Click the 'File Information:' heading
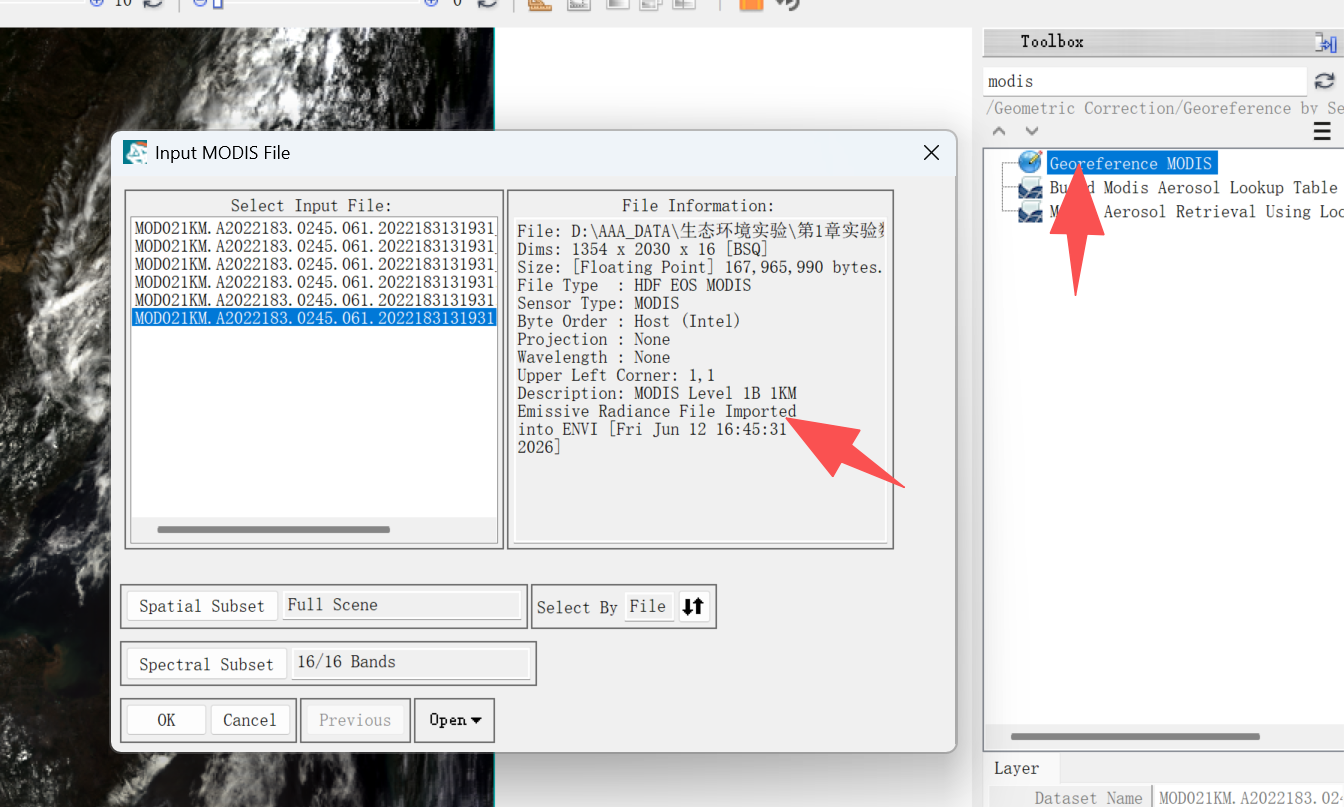This screenshot has height=807, width=1344. (698, 205)
